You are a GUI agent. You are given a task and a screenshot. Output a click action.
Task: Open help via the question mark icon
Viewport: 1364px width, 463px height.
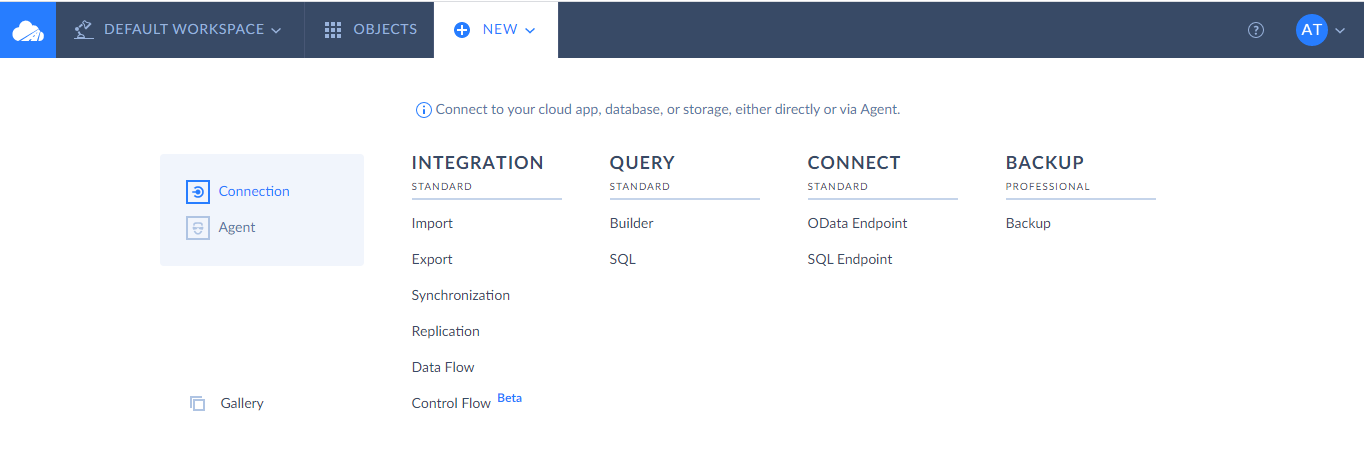pos(1256,30)
